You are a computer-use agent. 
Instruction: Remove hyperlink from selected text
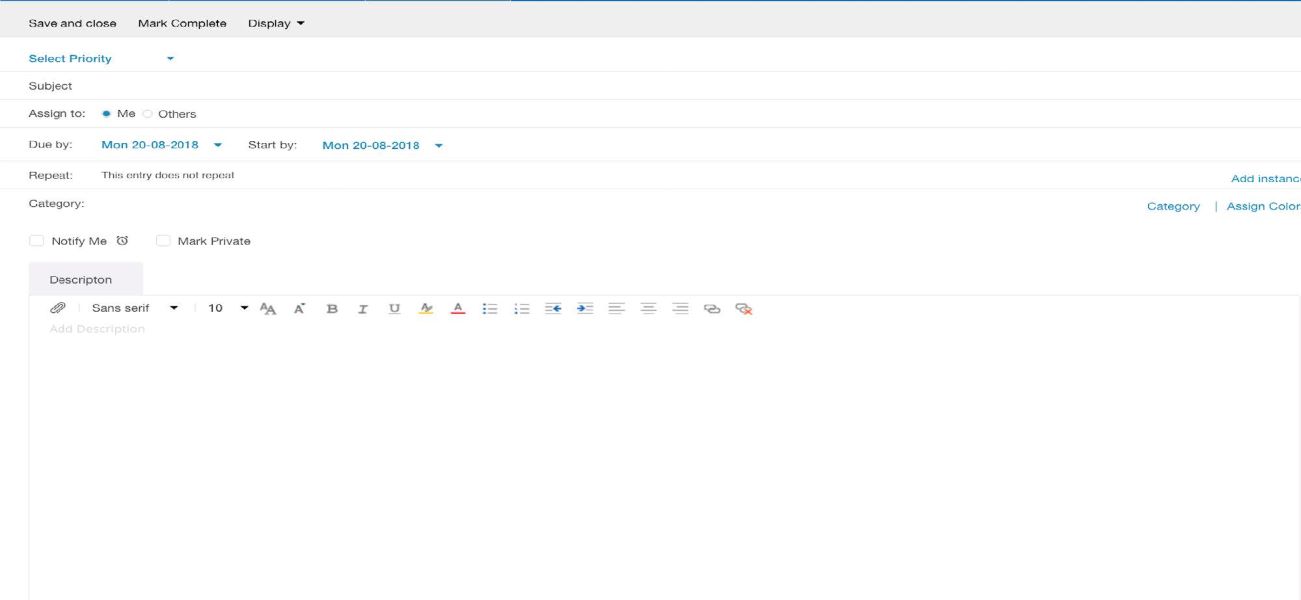743,308
